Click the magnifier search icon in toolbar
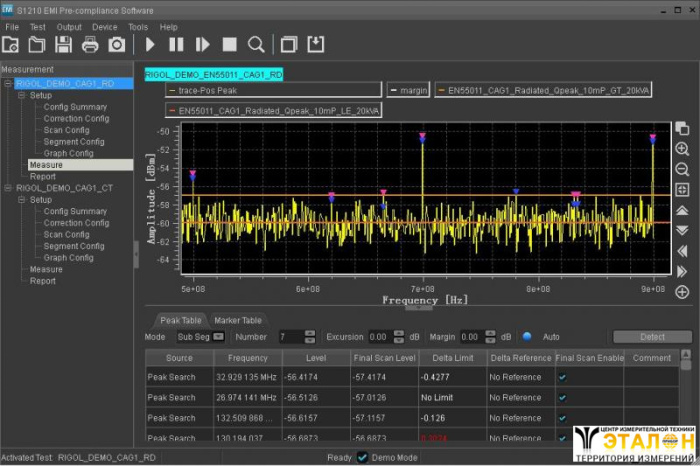700x466 pixels. coord(256,45)
